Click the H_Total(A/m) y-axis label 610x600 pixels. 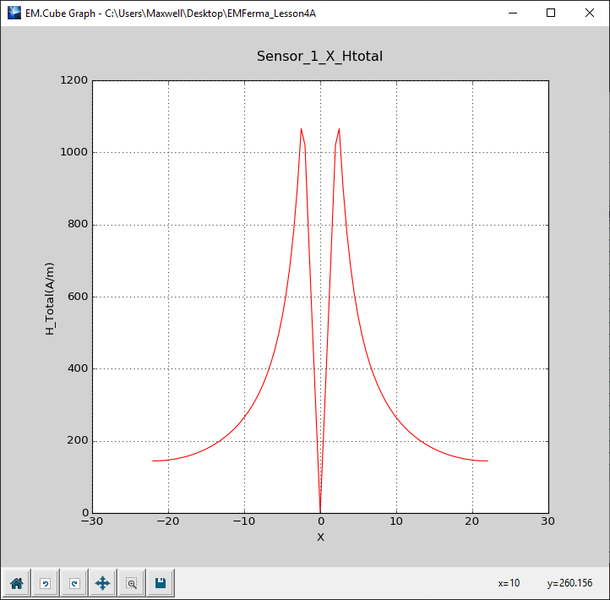click(x=50, y=296)
